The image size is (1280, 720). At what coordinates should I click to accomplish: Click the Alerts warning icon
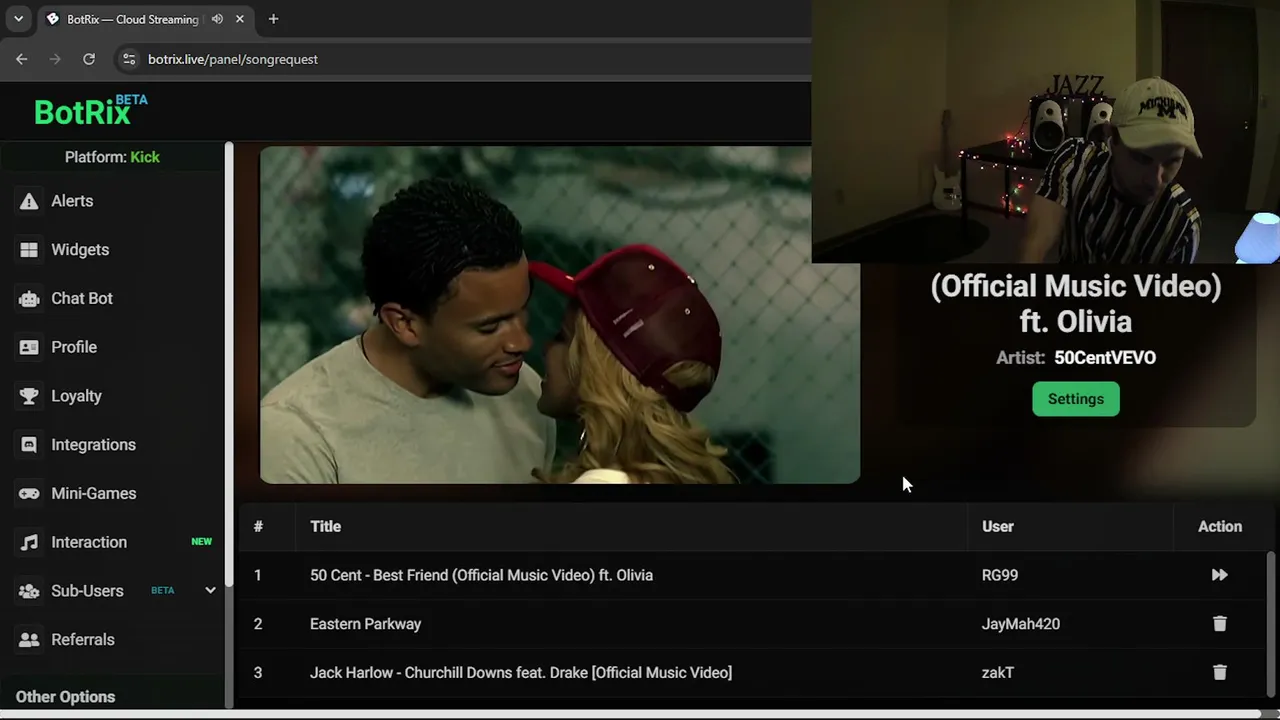tap(29, 201)
